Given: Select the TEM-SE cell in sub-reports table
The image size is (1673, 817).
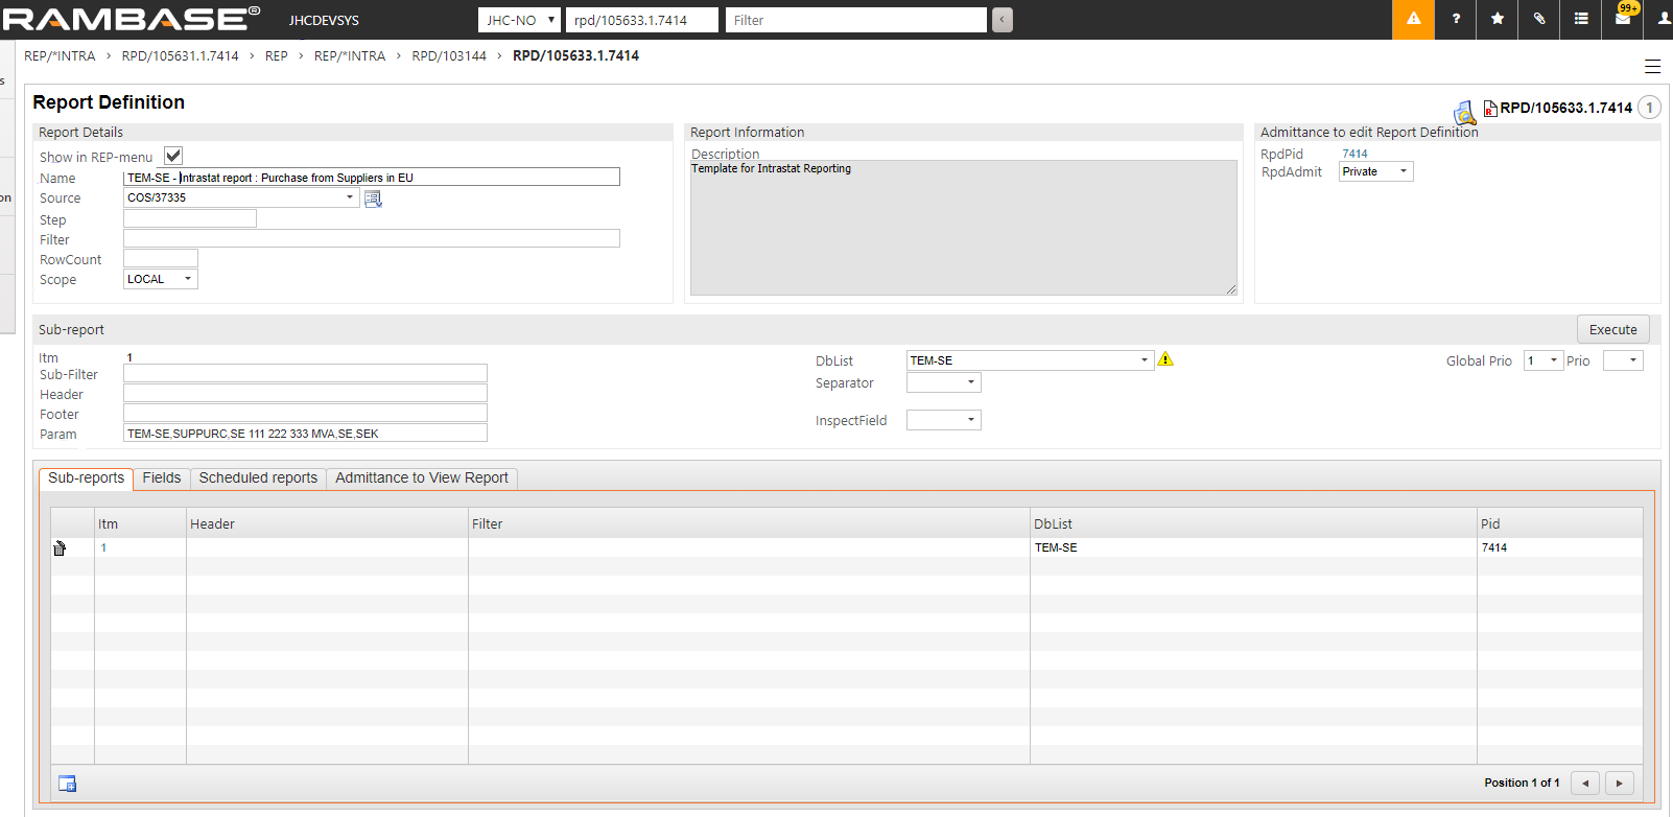Looking at the screenshot, I should (x=1253, y=548).
